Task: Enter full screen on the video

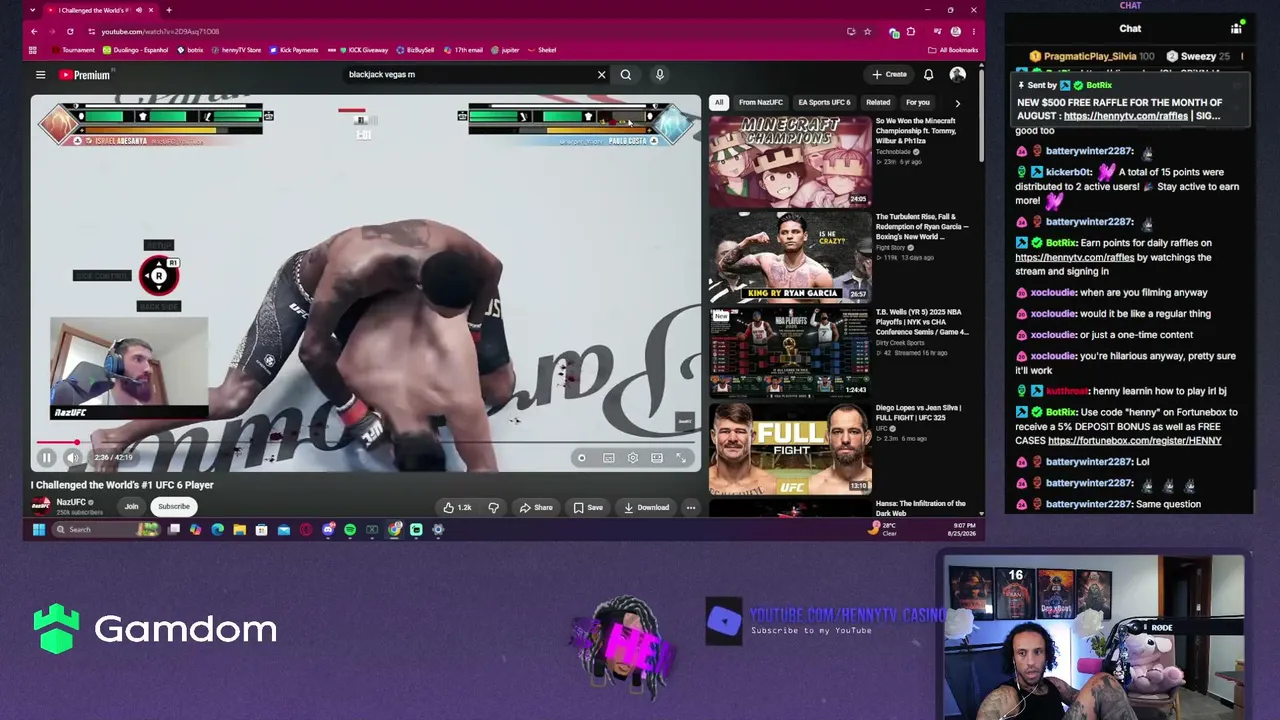Action: [x=681, y=458]
